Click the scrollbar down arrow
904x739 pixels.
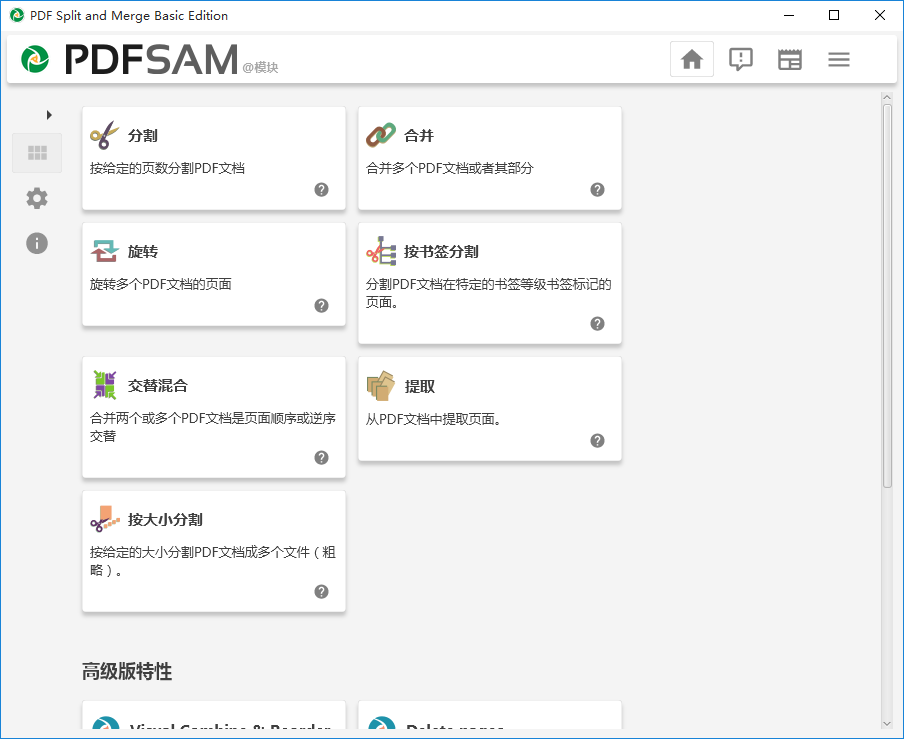point(887,724)
